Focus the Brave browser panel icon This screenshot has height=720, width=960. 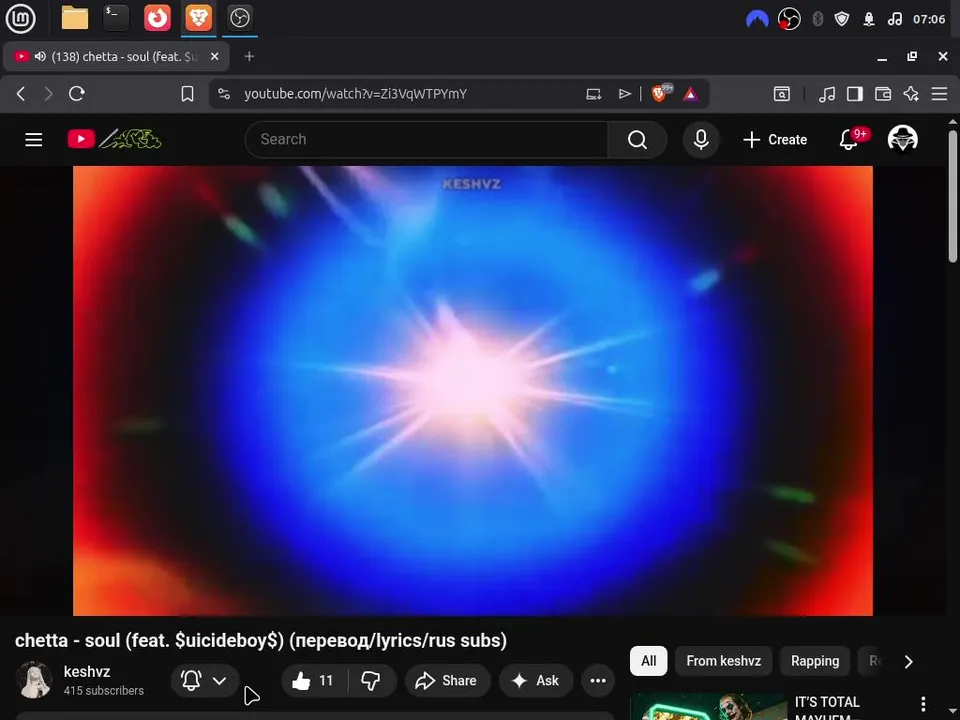click(198, 18)
